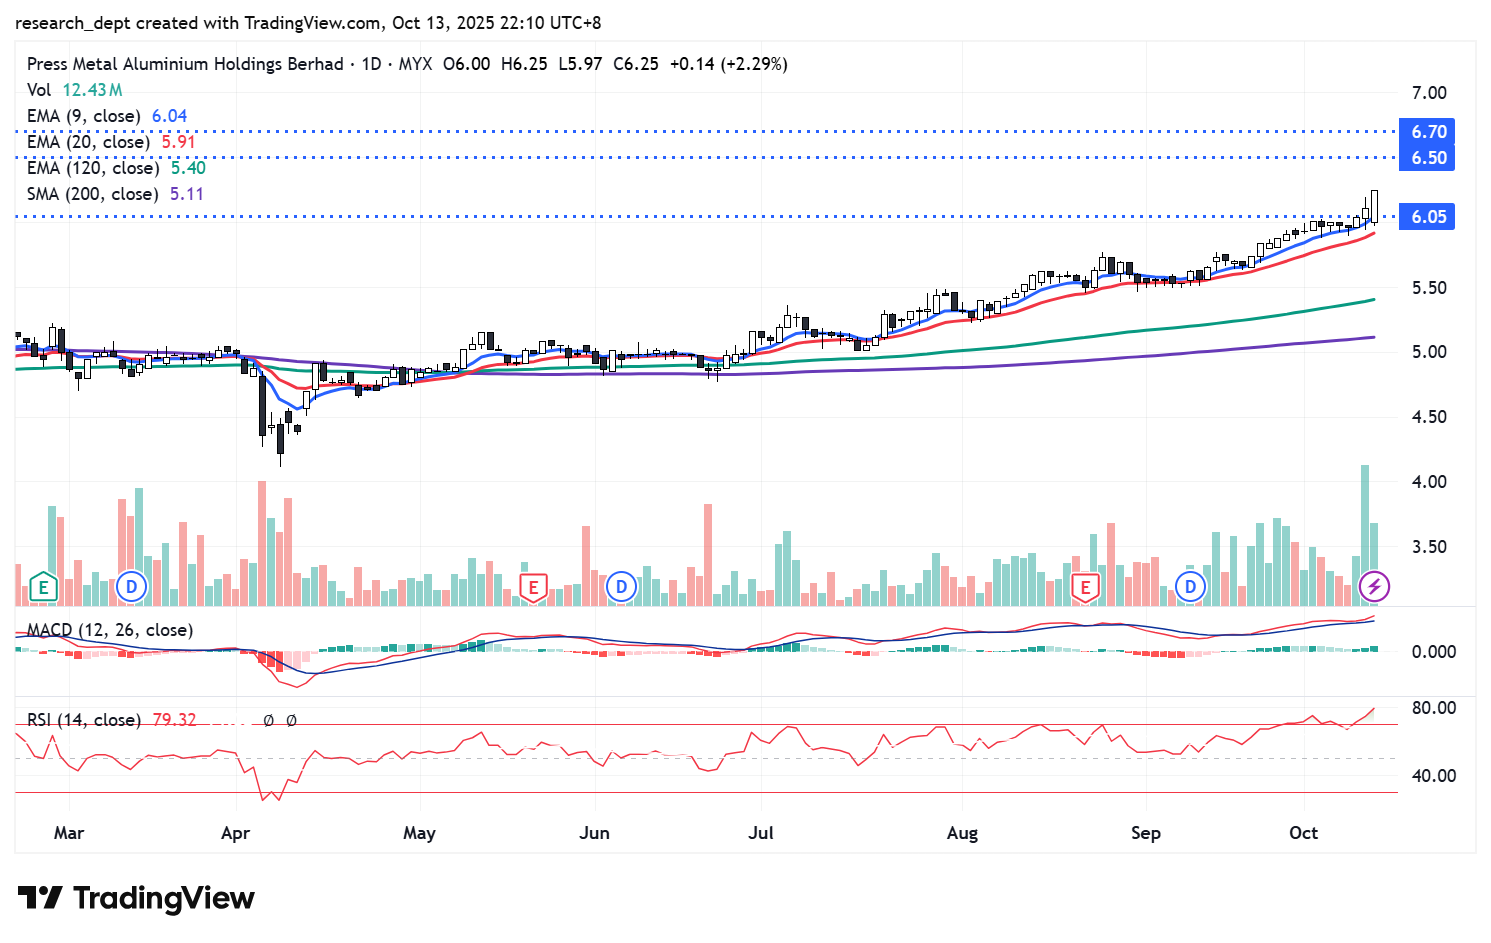The width and height of the screenshot is (1491, 943).
Task: Open the dividend marker in mid-March
Action: 131,587
